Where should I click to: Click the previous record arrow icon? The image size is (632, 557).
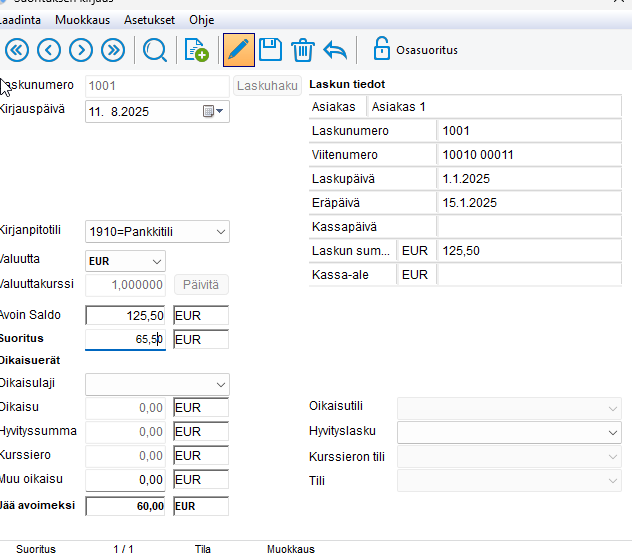49,49
